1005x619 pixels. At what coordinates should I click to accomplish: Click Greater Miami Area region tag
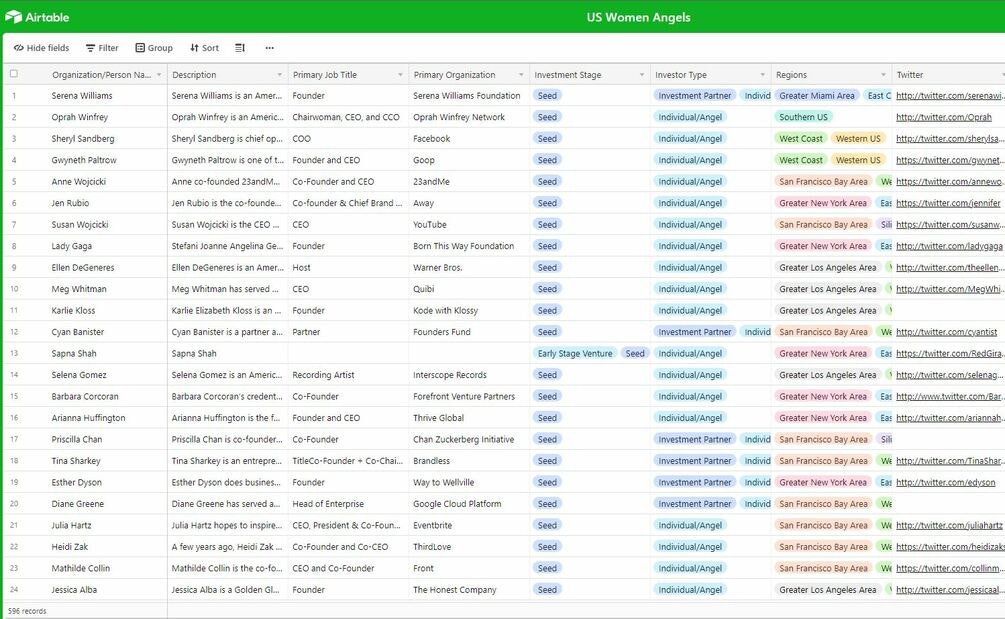[x=817, y=95]
